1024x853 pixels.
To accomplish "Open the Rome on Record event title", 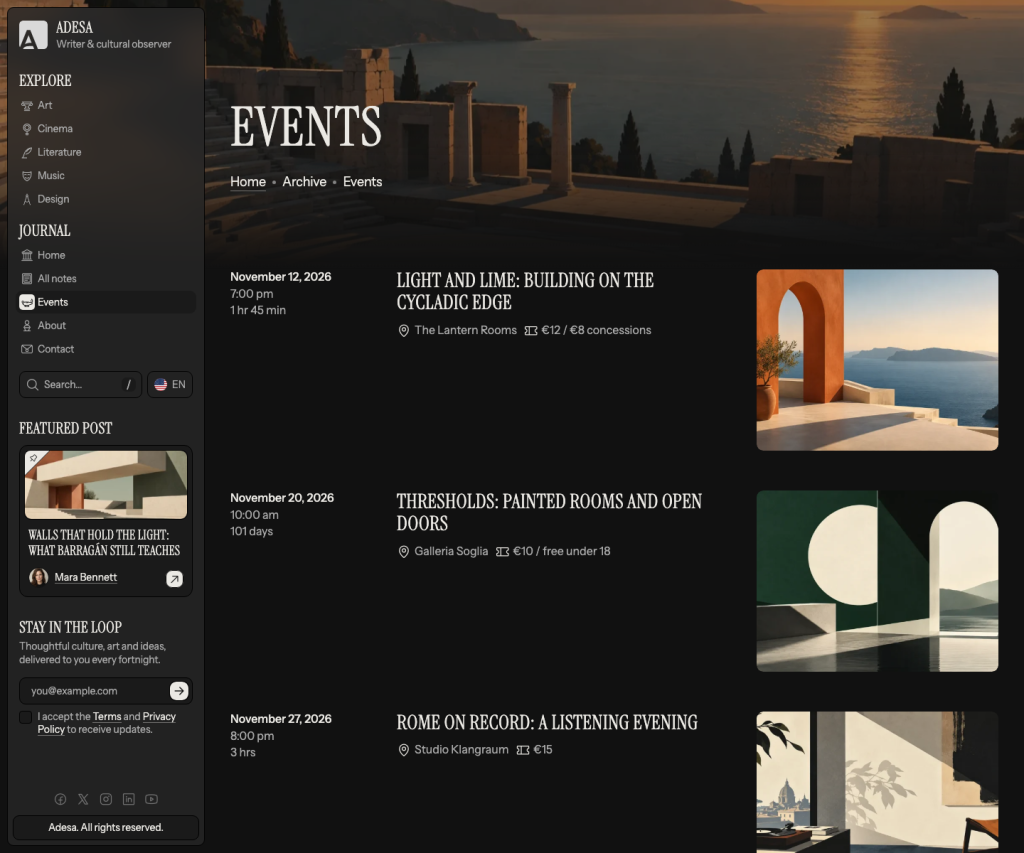I will pyautogui.click(x=547, y=722).
